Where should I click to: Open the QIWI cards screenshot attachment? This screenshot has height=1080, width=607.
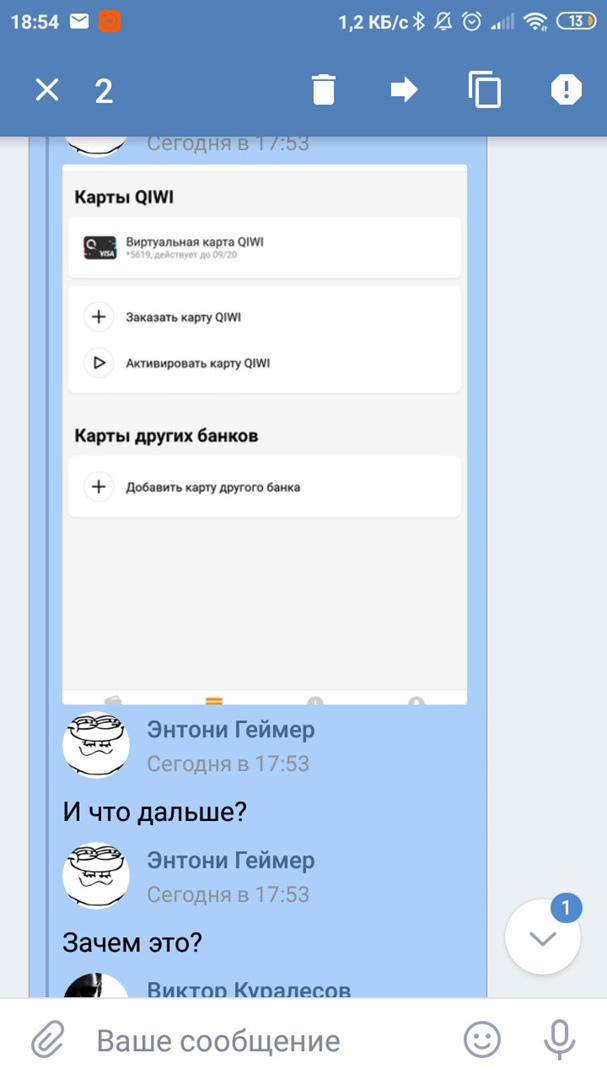265,435
